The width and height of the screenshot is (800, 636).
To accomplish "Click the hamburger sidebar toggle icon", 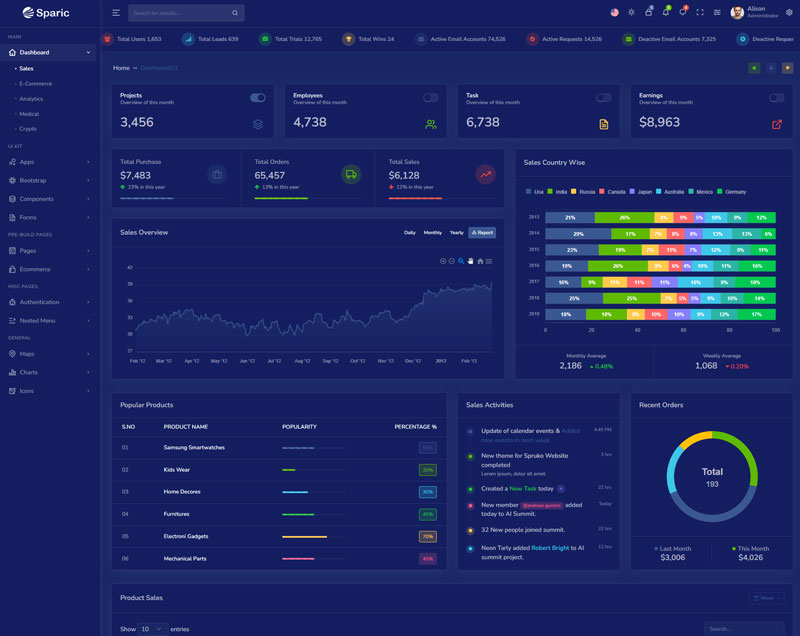I will click(x=116, y=13).
